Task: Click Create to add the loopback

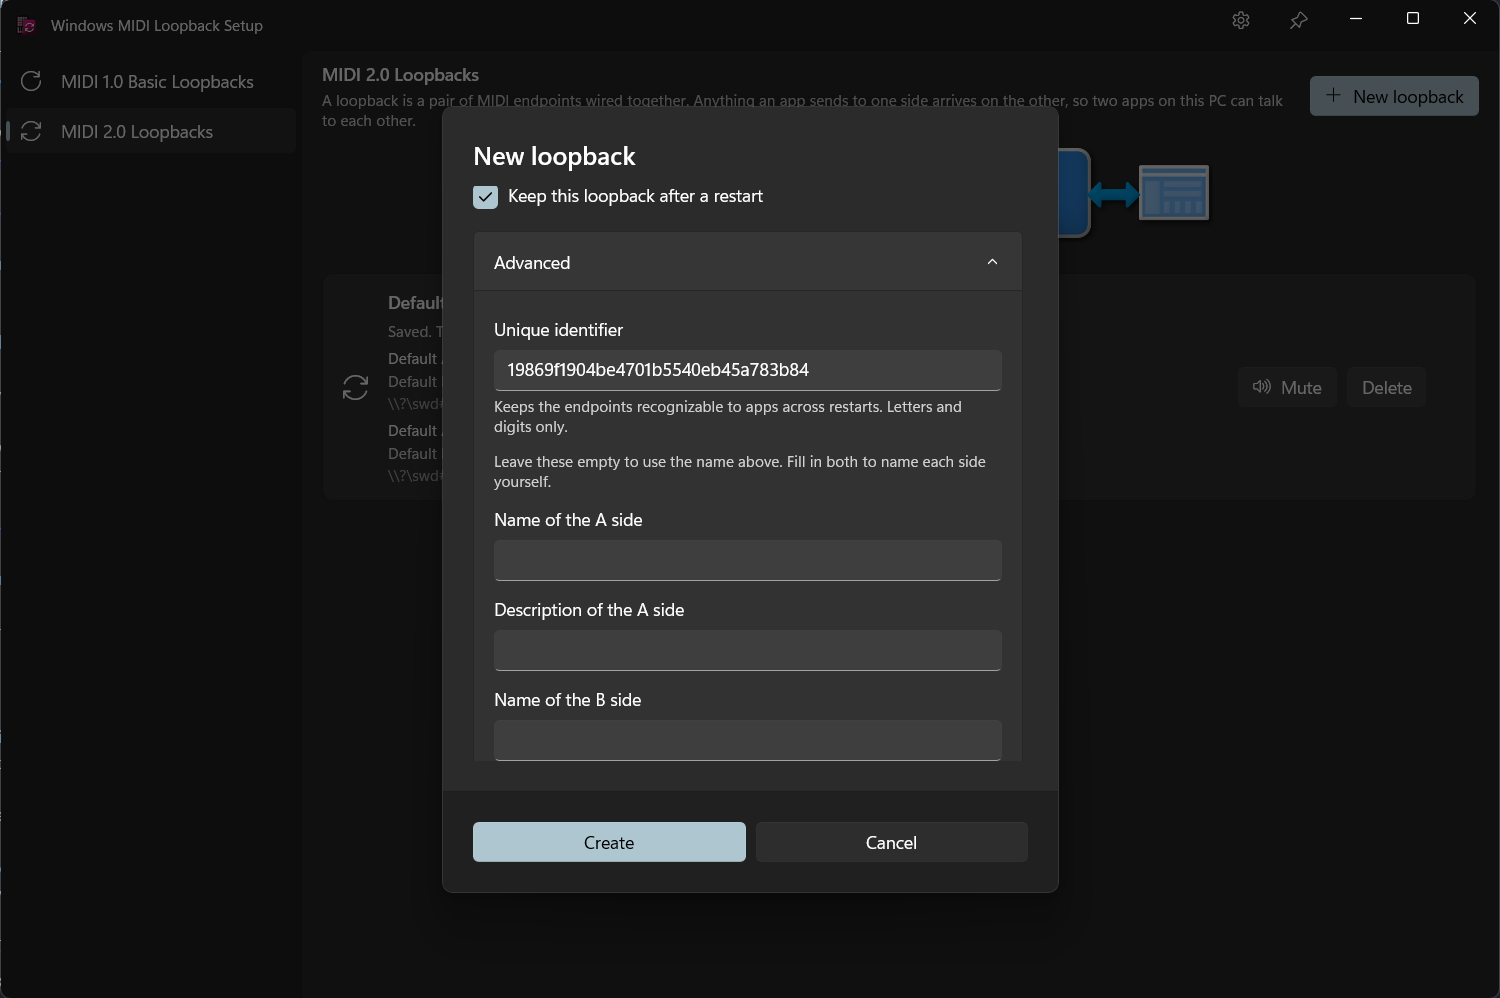Action: [x=609, y=842]
